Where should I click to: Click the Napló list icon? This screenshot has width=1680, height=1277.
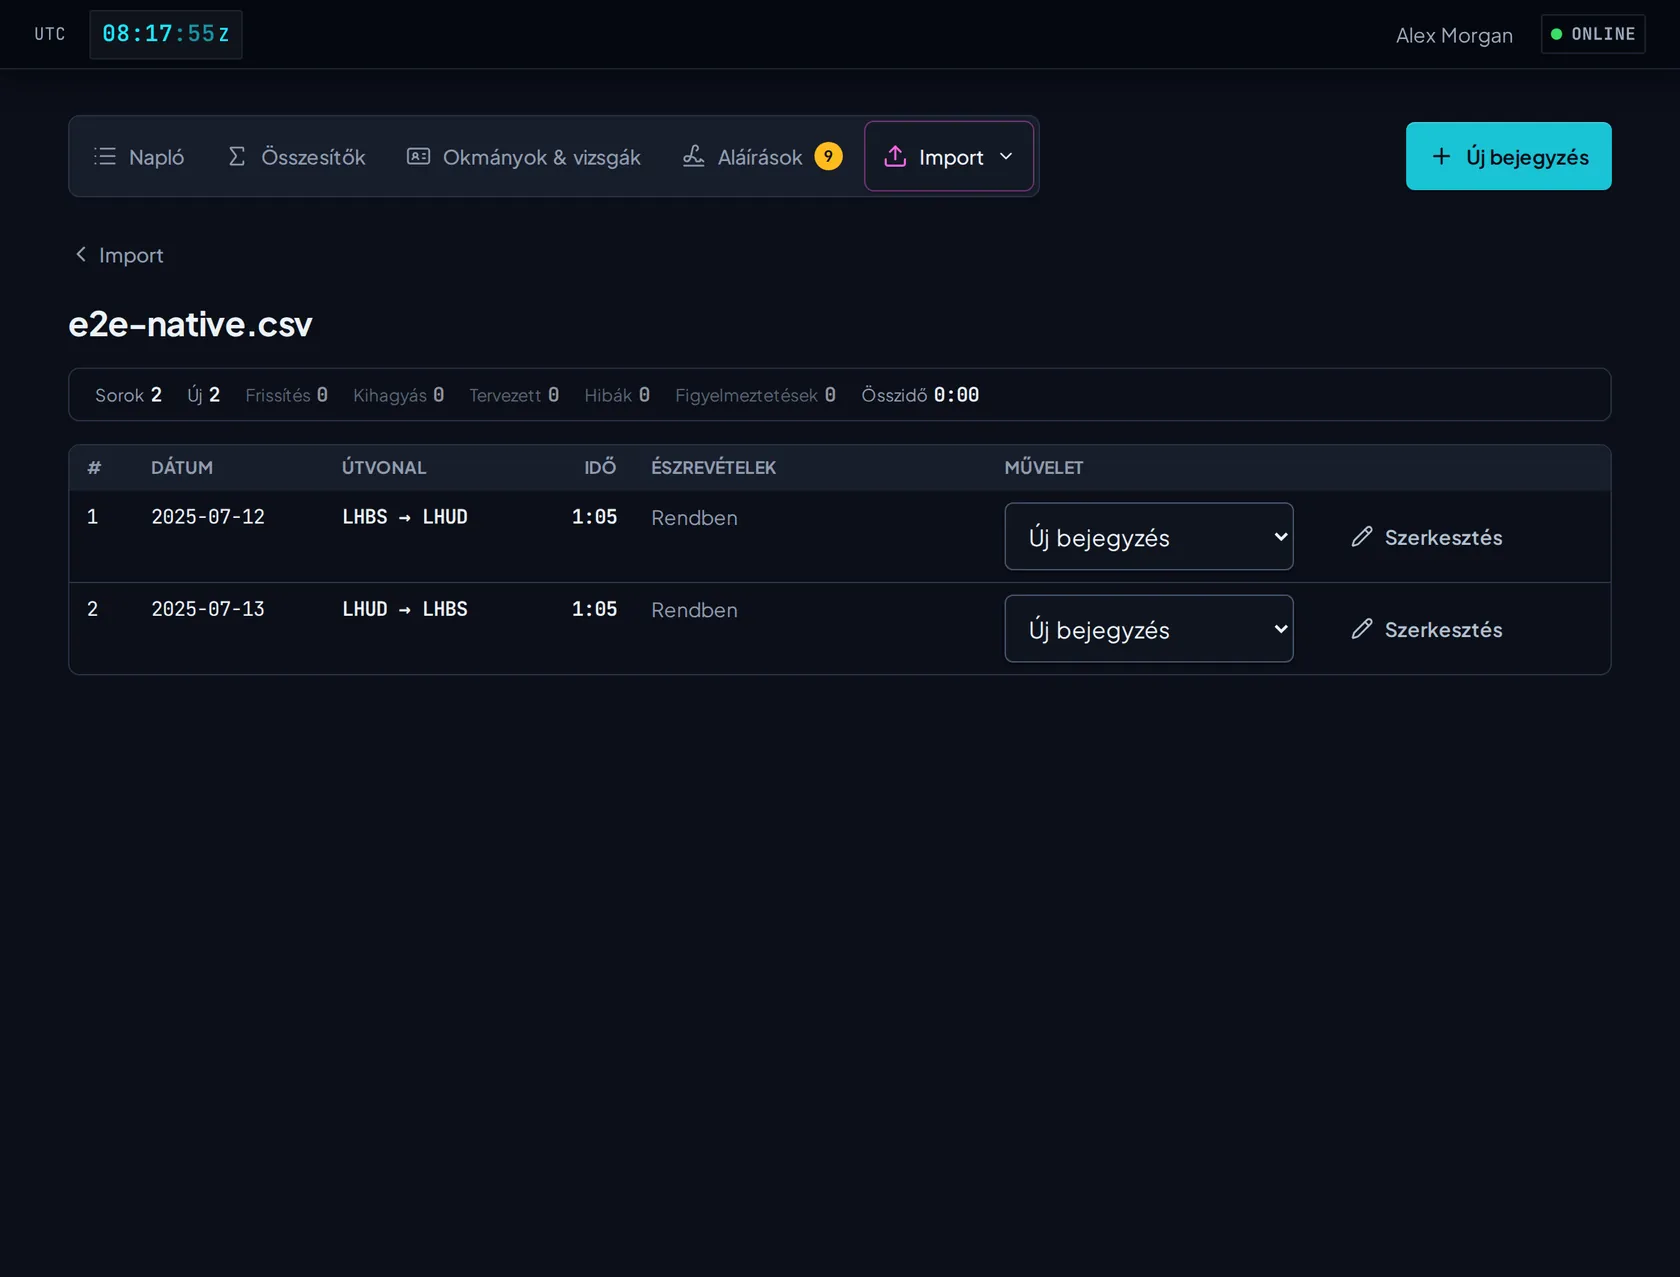pos(105,157)
